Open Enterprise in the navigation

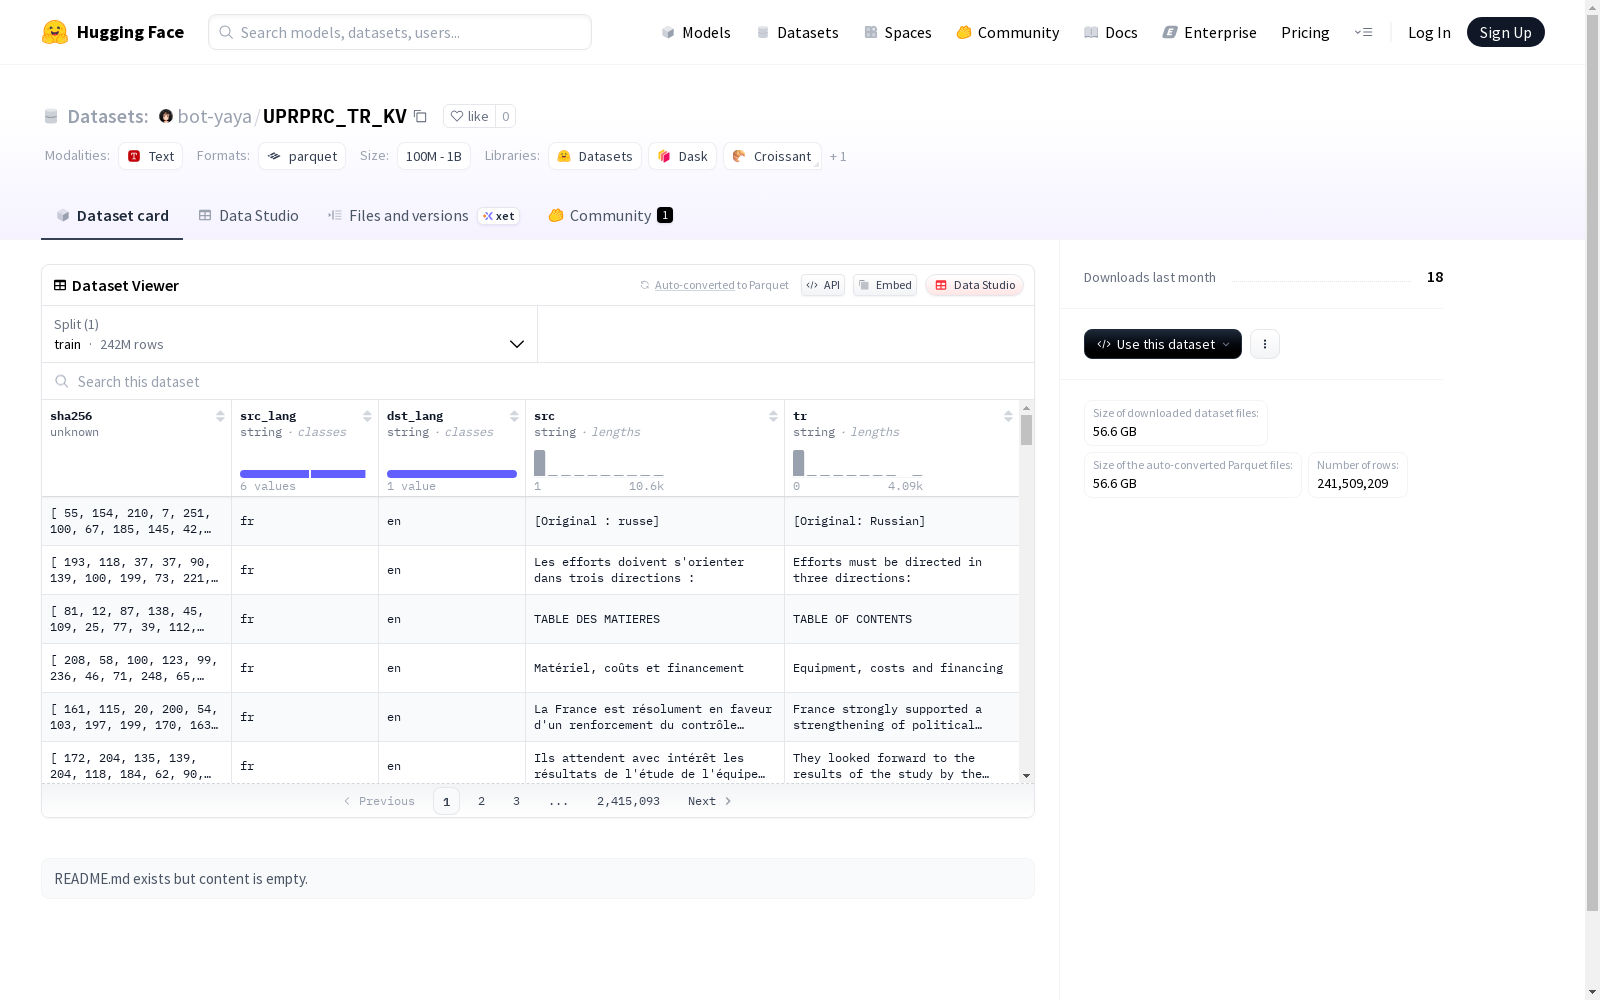[1210, 32]
